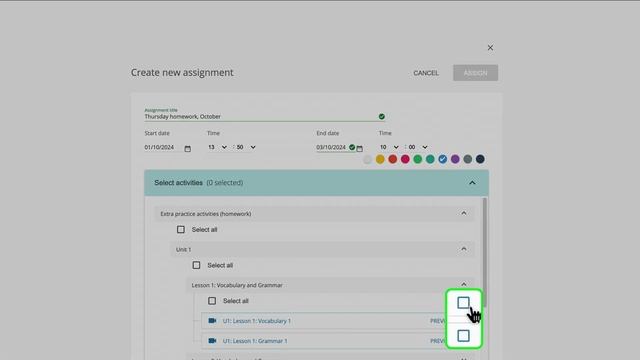Screen dimensions: 640x360
Task: Choose the yellow color swatch
Action: [380, 159]
